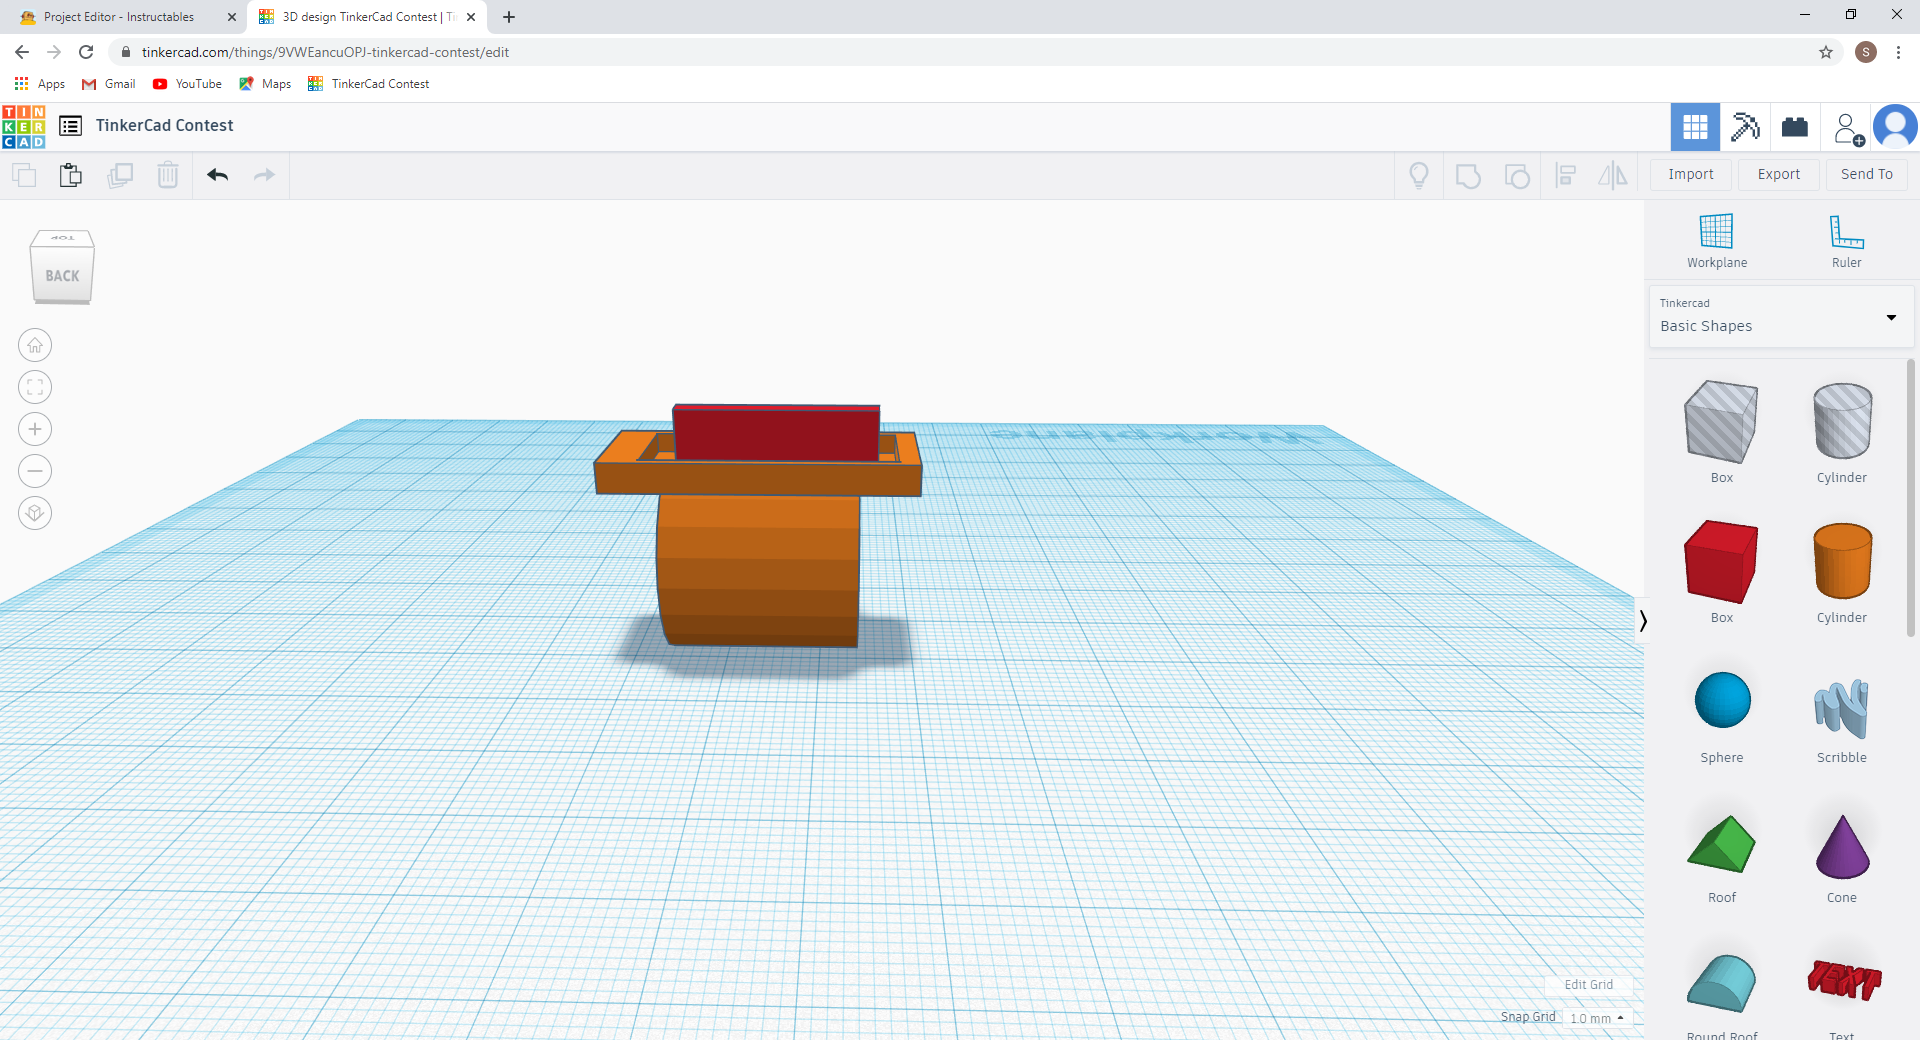This screenshot has height=1040, width=1920.
Task: Open the Apps bookmark shortcut
Action: 40,84
